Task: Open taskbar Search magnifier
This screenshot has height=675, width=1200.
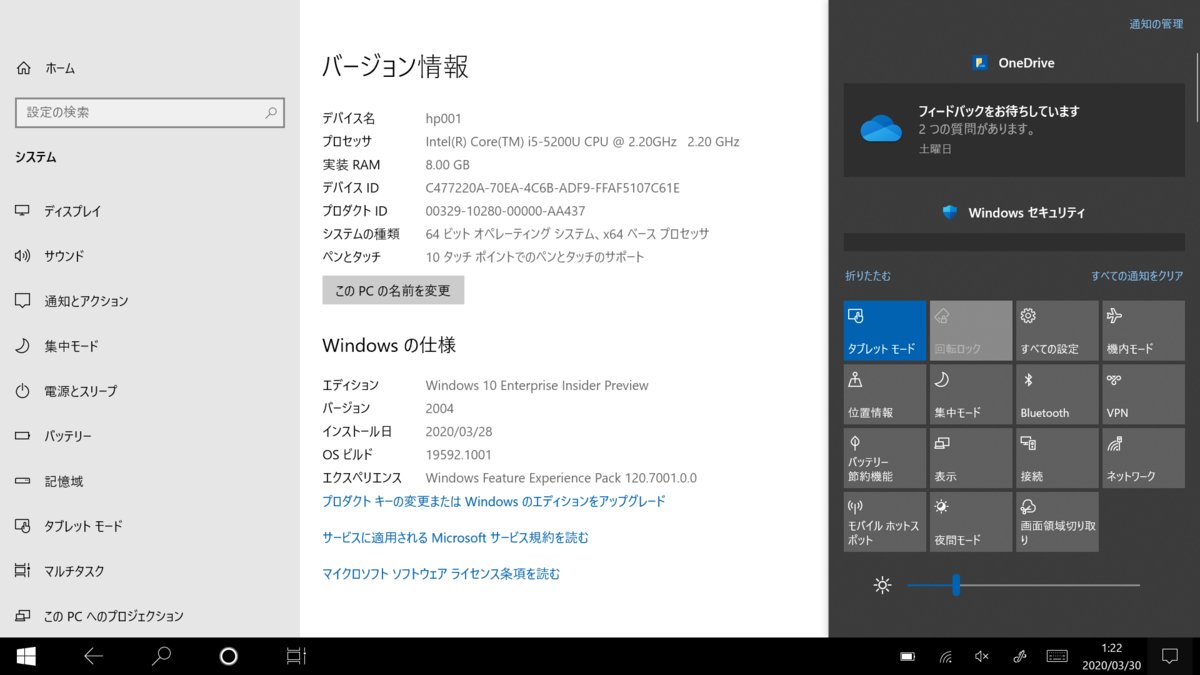Action: click(x=161, y=656)
